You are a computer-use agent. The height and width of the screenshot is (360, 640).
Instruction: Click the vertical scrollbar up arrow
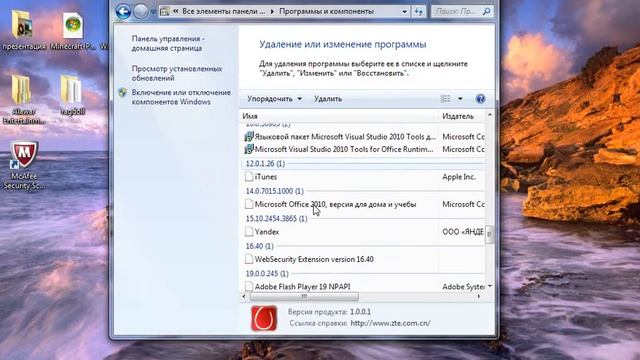tap(489, 116)
